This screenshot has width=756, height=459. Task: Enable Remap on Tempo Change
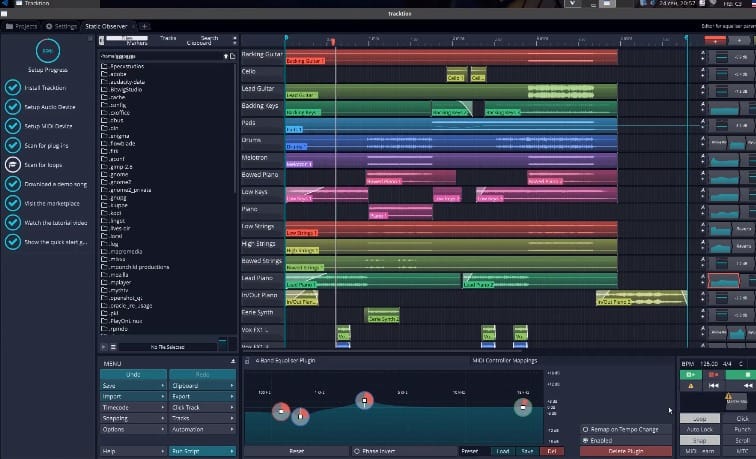pyautogui.click(x=585, y=428)
